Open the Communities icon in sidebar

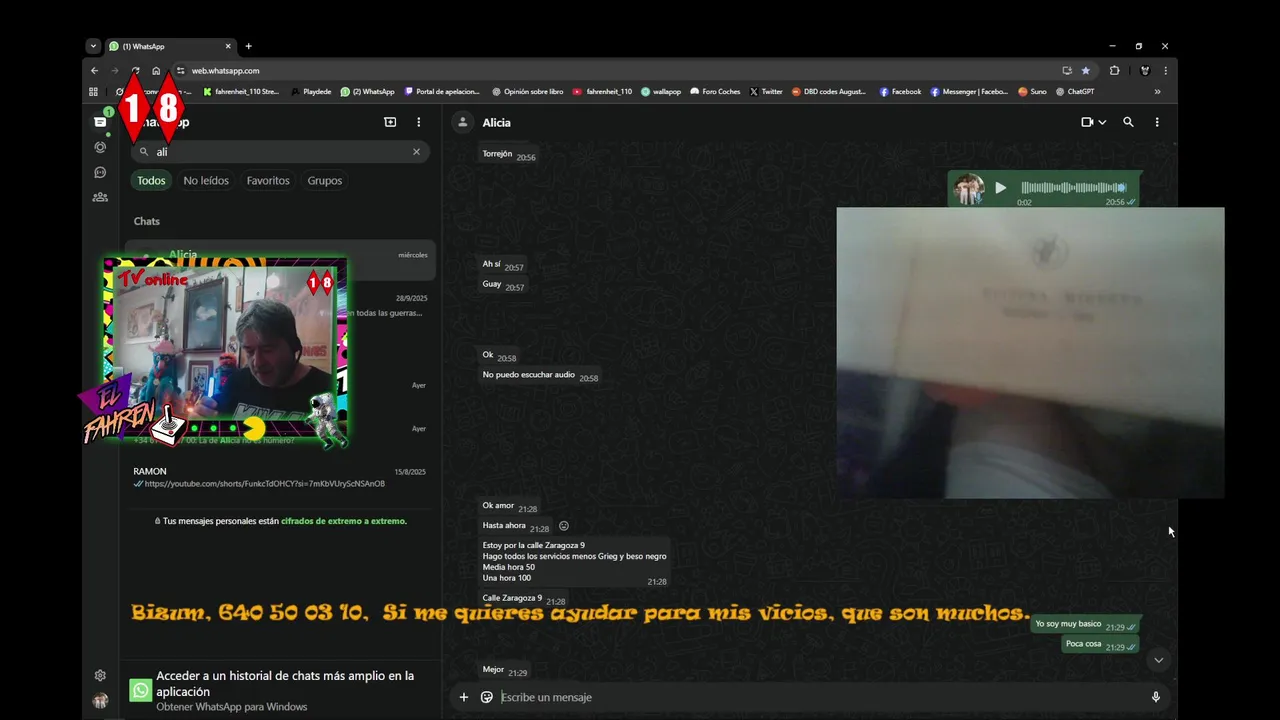100,197
